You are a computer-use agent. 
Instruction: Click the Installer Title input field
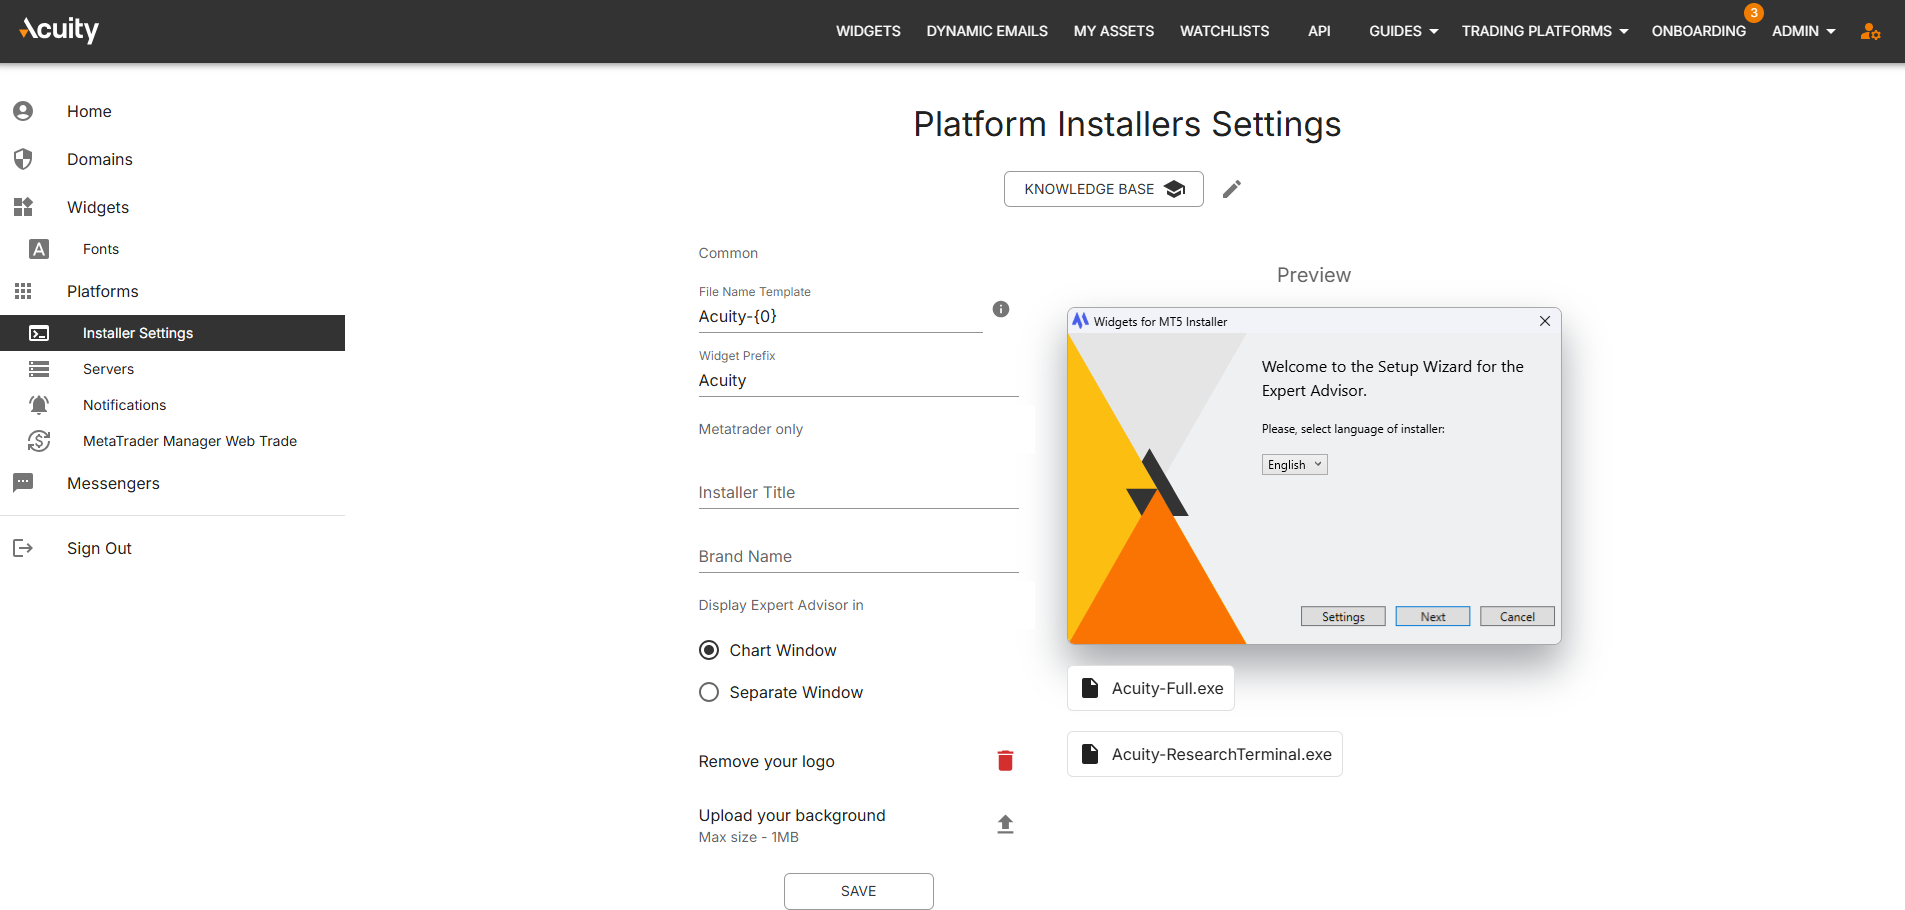coord(858,492)
